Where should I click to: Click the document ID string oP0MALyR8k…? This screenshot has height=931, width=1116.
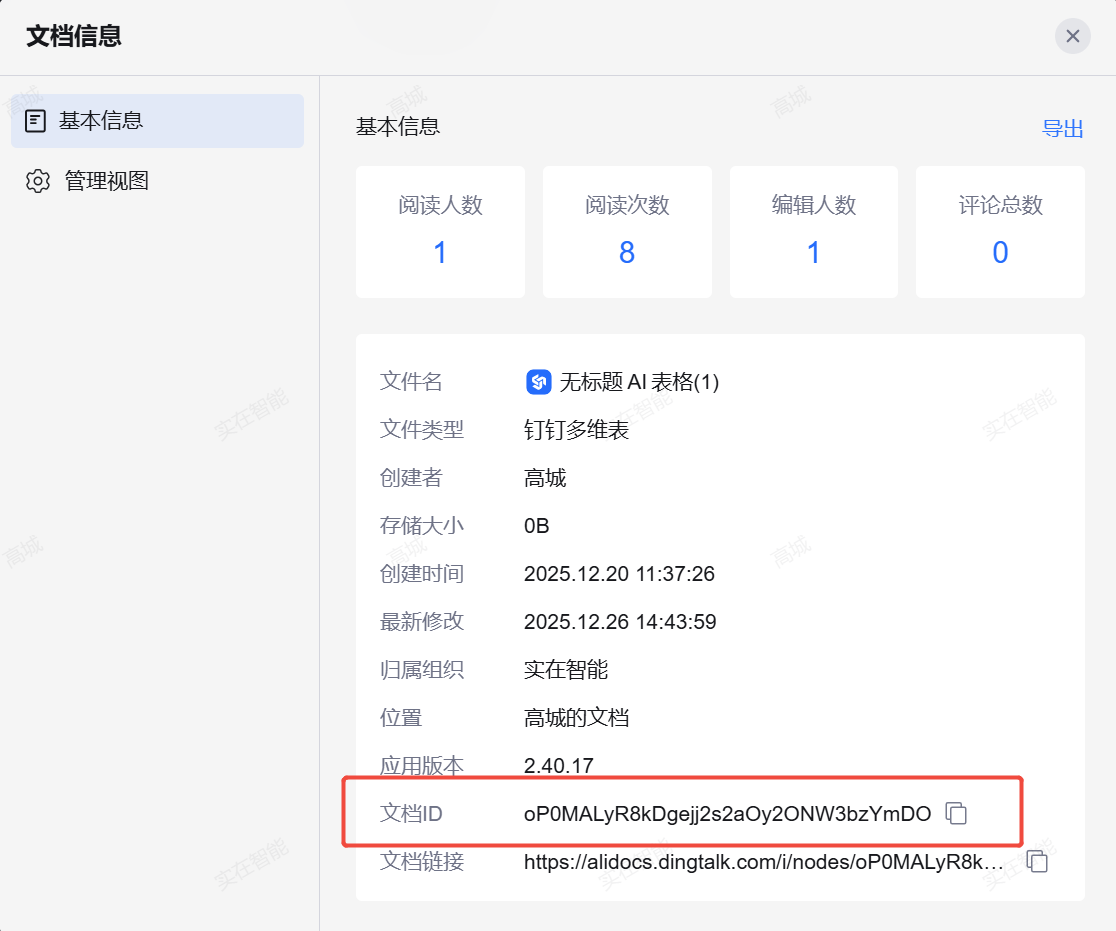point(727,814)
